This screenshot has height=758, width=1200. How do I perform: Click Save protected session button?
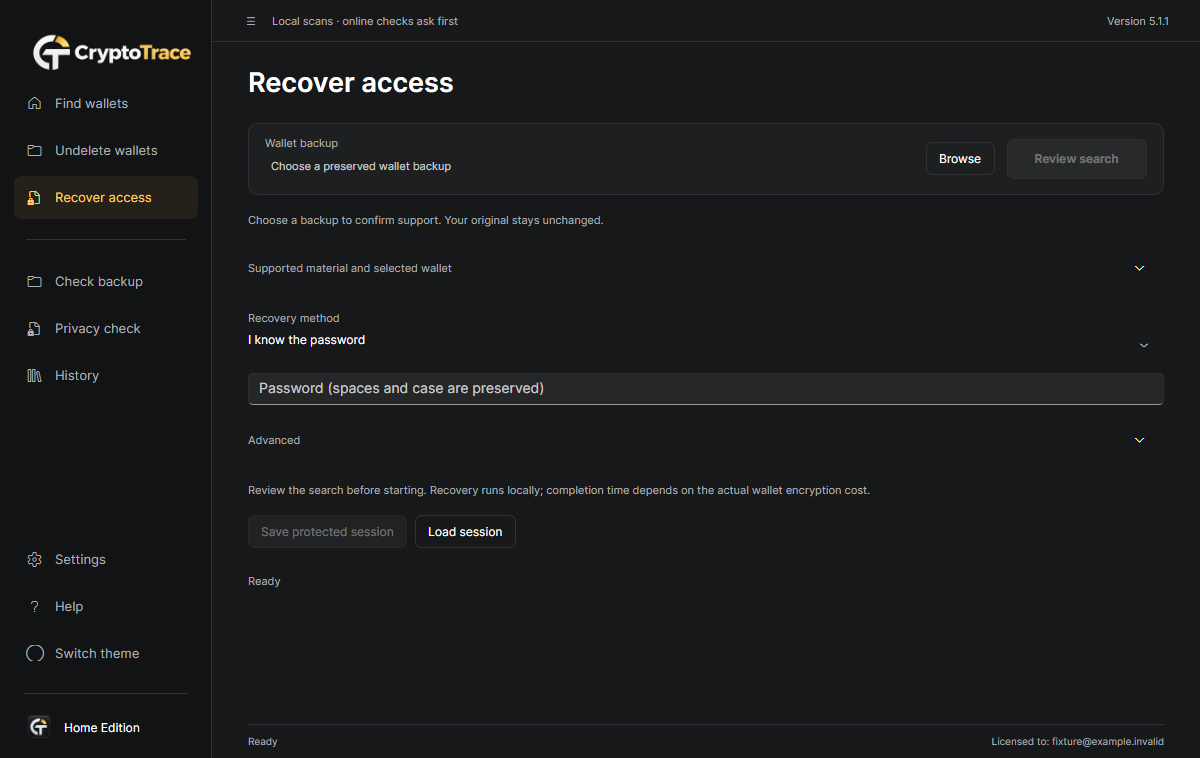coord(327,532)
